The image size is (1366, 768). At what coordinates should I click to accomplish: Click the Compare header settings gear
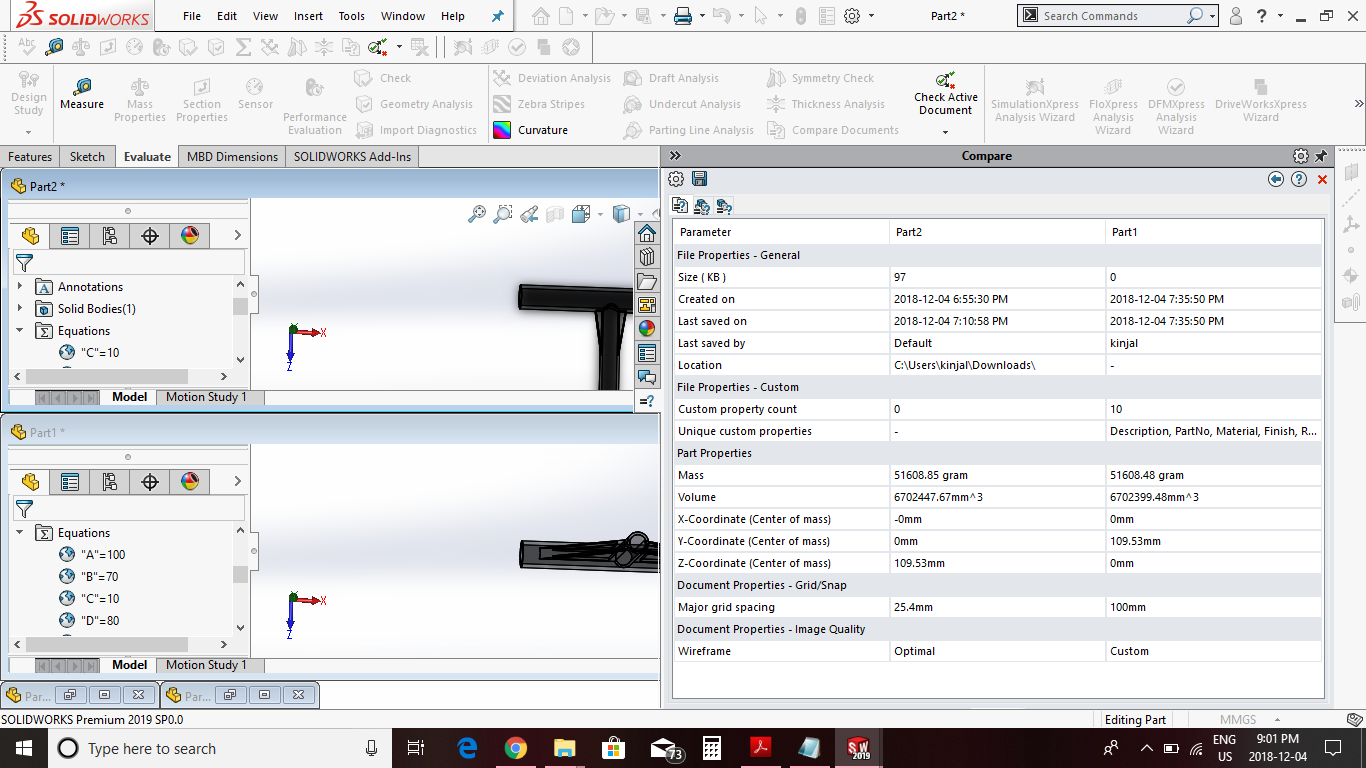coord(1300,156)
